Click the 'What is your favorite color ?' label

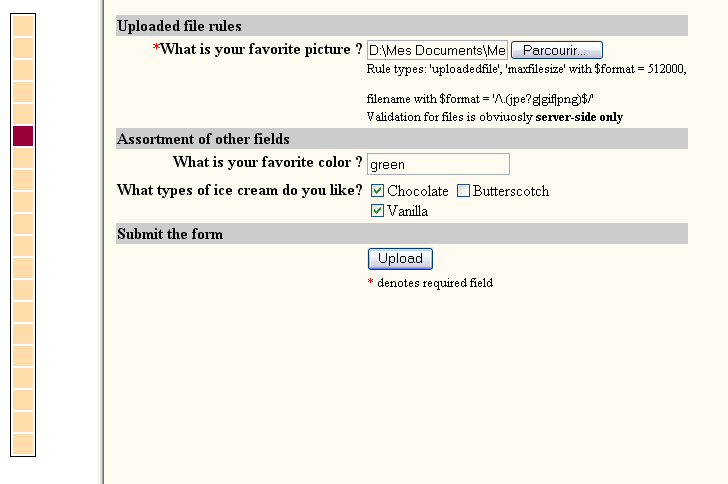[267, 162]
